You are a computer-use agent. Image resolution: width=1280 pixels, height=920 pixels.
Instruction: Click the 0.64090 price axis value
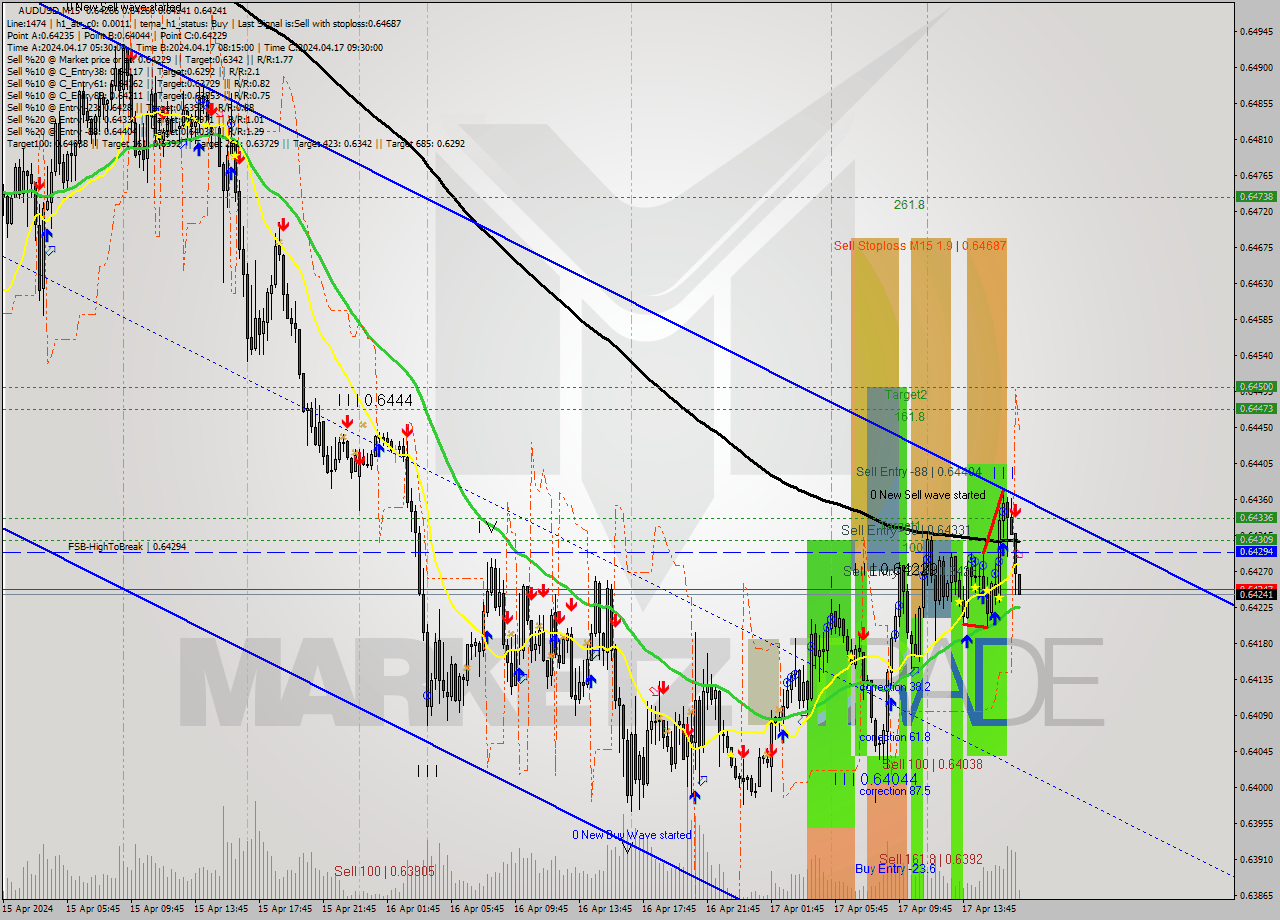pos(1256,715)
